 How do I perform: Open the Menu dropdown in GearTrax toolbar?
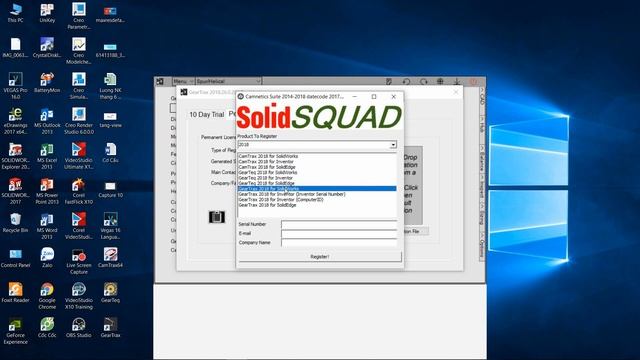[183, 81]
